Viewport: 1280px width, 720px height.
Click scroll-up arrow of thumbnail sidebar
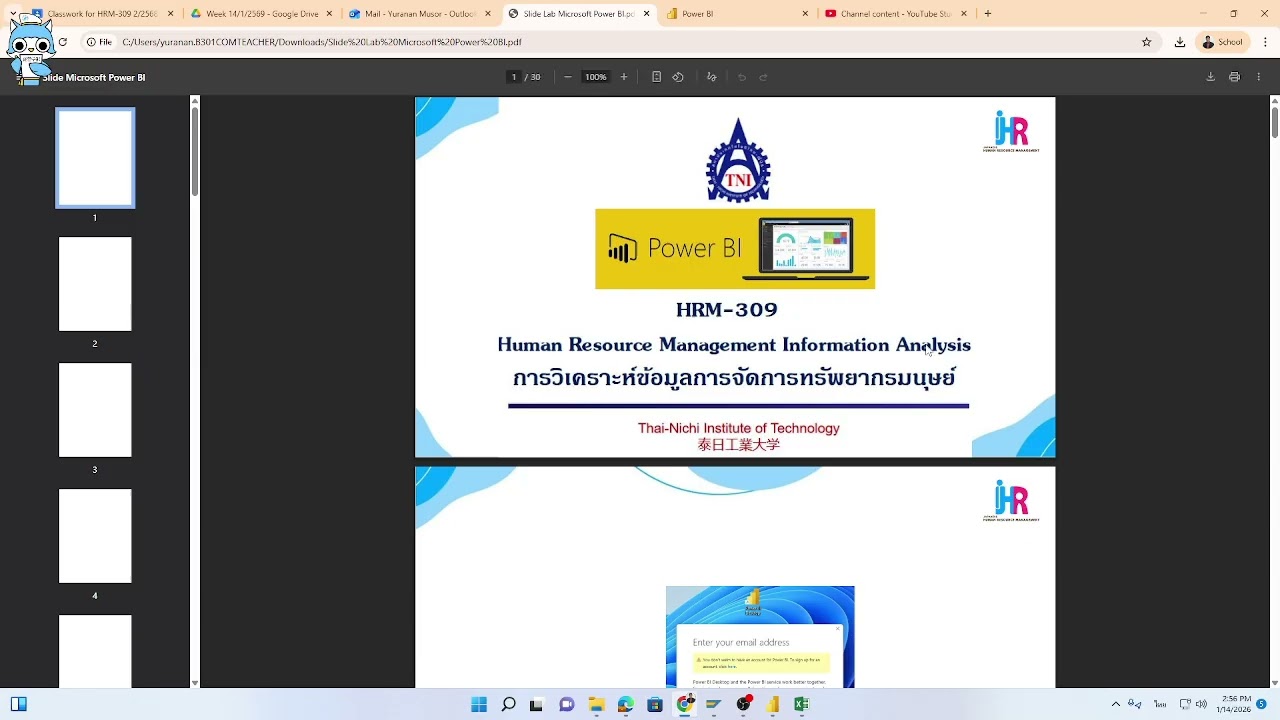coord(195,100)
